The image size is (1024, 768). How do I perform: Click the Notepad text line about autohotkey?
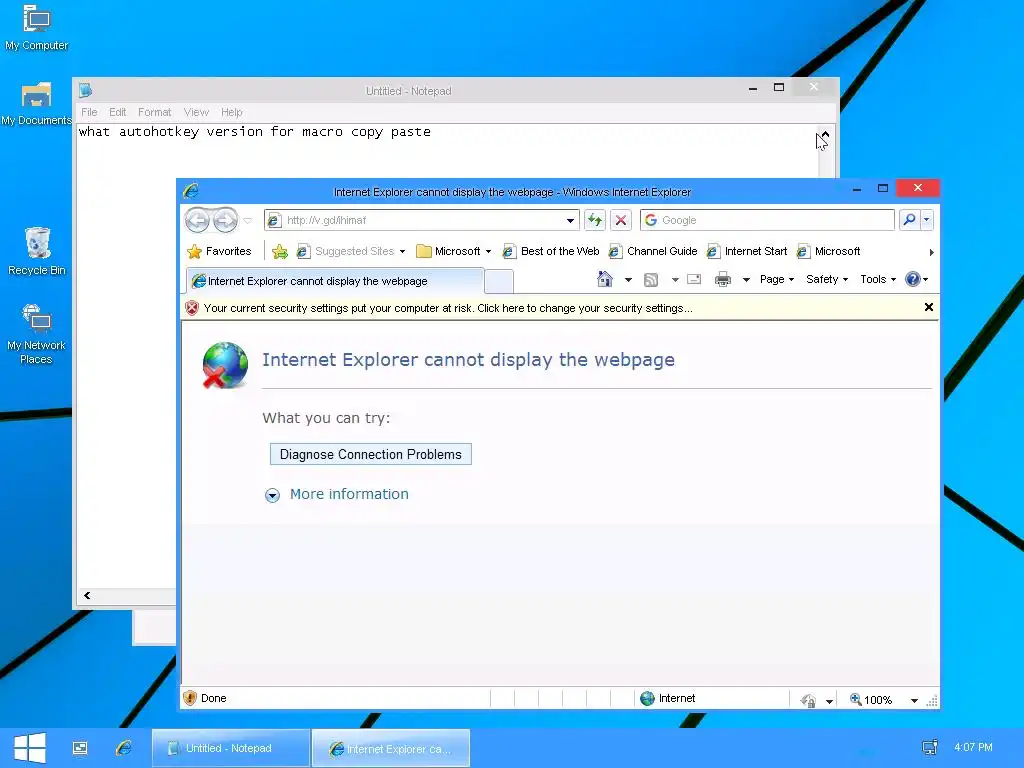[x=255, y=132]
